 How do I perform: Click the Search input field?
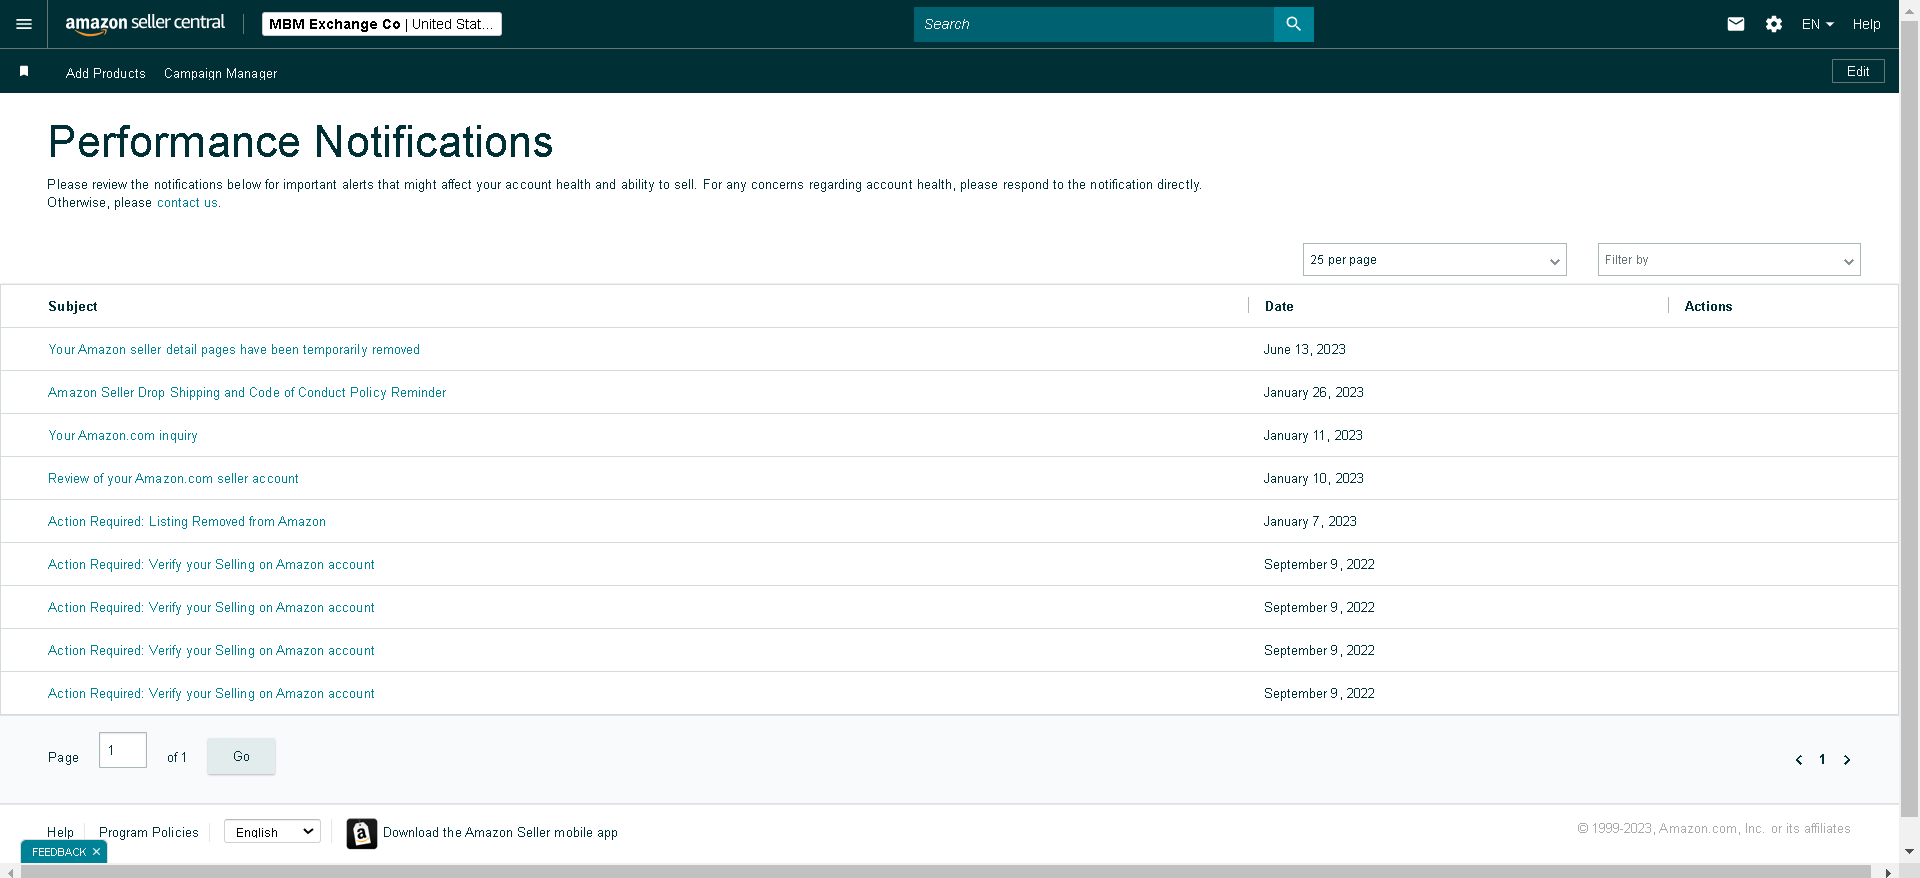coord(1094,24)
